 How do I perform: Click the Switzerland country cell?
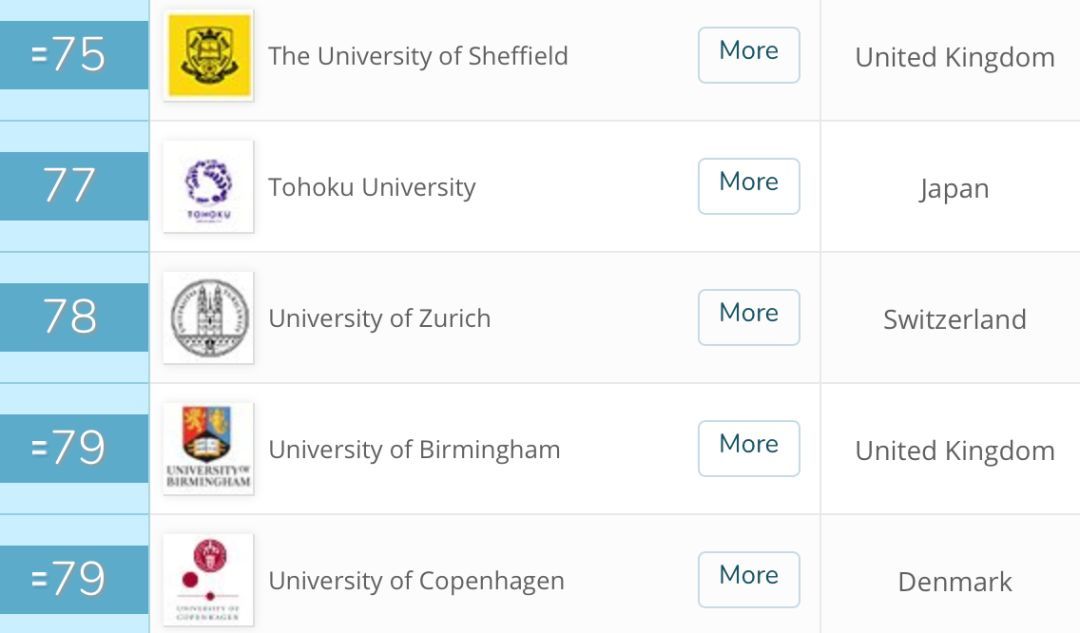point(955,320)
